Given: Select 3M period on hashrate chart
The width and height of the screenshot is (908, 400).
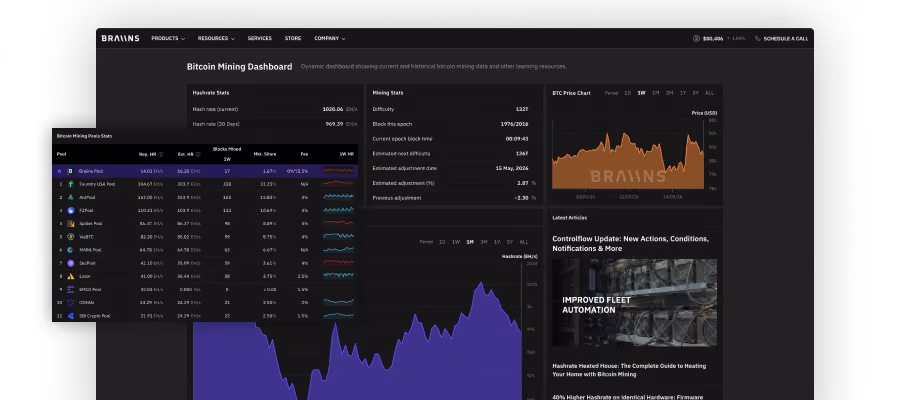Looking at the screenshot, I should (x=484, y=242).
